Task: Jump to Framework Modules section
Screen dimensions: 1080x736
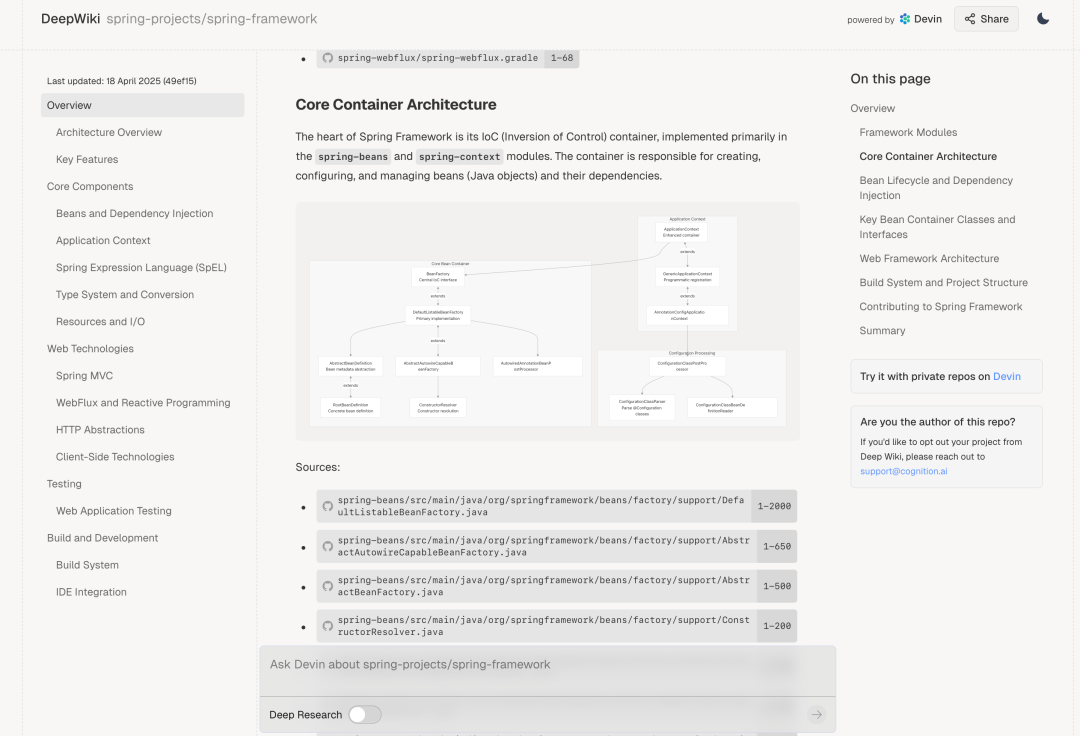Action: pyautogui.click(x=908, y=132)
